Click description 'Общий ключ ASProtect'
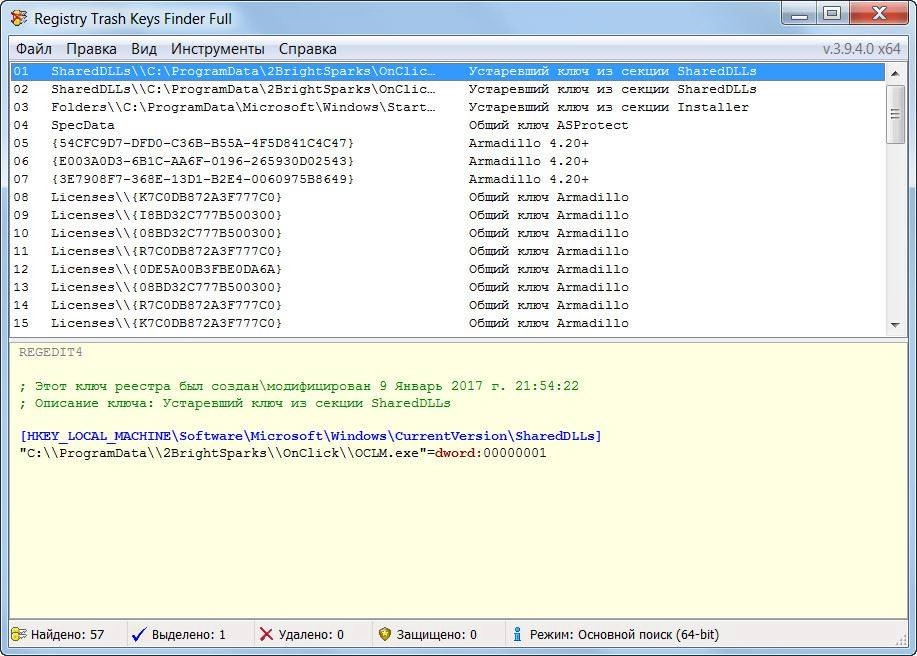This screenshot has width=917, height=656. point(549,125)
